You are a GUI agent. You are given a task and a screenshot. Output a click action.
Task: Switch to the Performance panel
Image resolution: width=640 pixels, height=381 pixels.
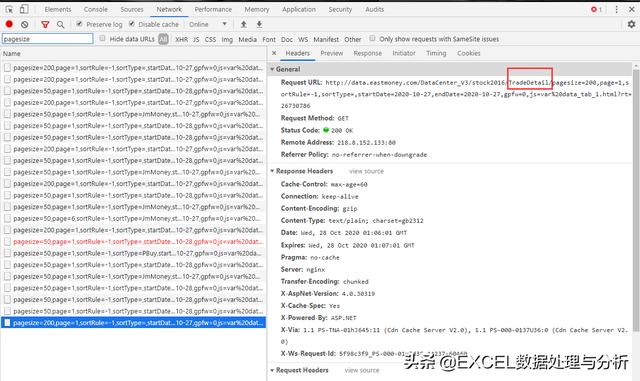(x=213, y=9)
